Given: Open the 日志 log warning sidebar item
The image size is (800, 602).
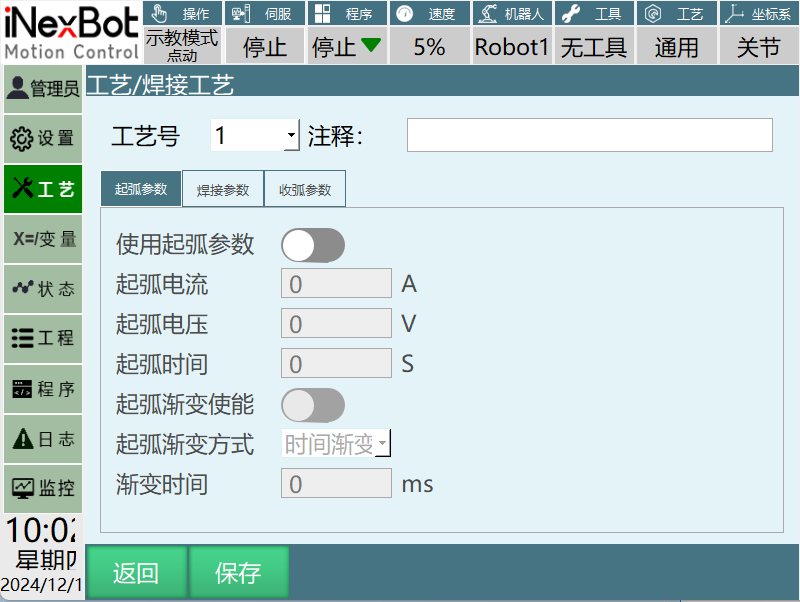Looking at the screenshot, I should [42, 439].
